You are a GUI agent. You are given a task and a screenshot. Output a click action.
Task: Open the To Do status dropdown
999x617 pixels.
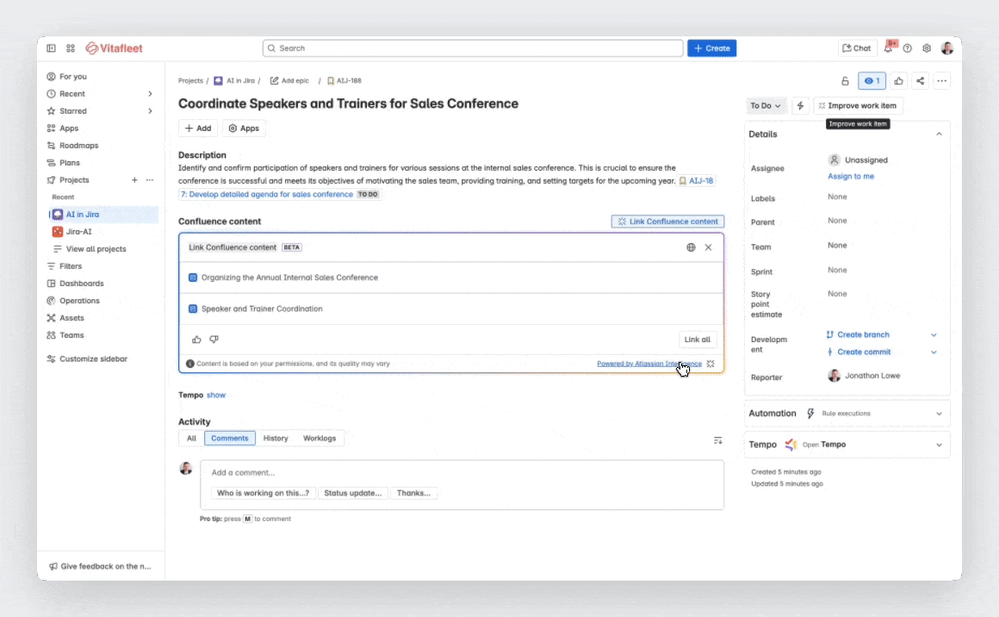coord(765,106)
